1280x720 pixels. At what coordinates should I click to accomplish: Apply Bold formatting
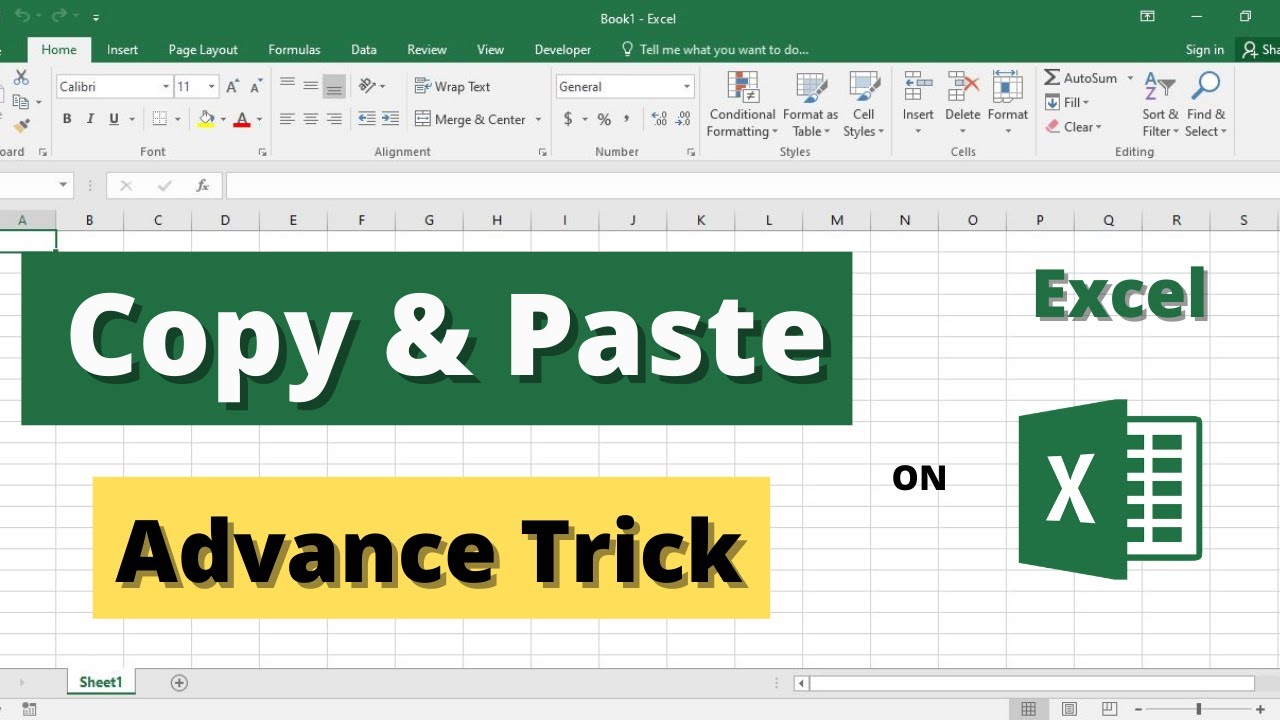(67, 119)
